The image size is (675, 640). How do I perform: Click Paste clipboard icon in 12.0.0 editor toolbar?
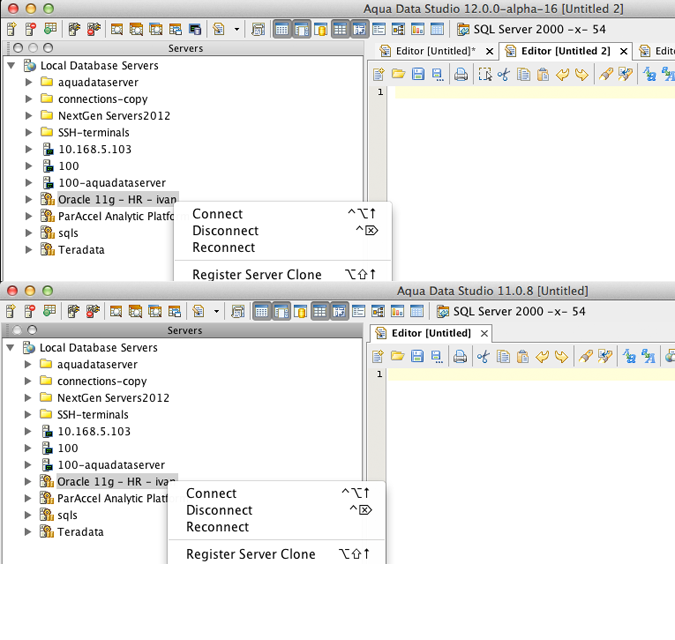(x=543, y=74)
